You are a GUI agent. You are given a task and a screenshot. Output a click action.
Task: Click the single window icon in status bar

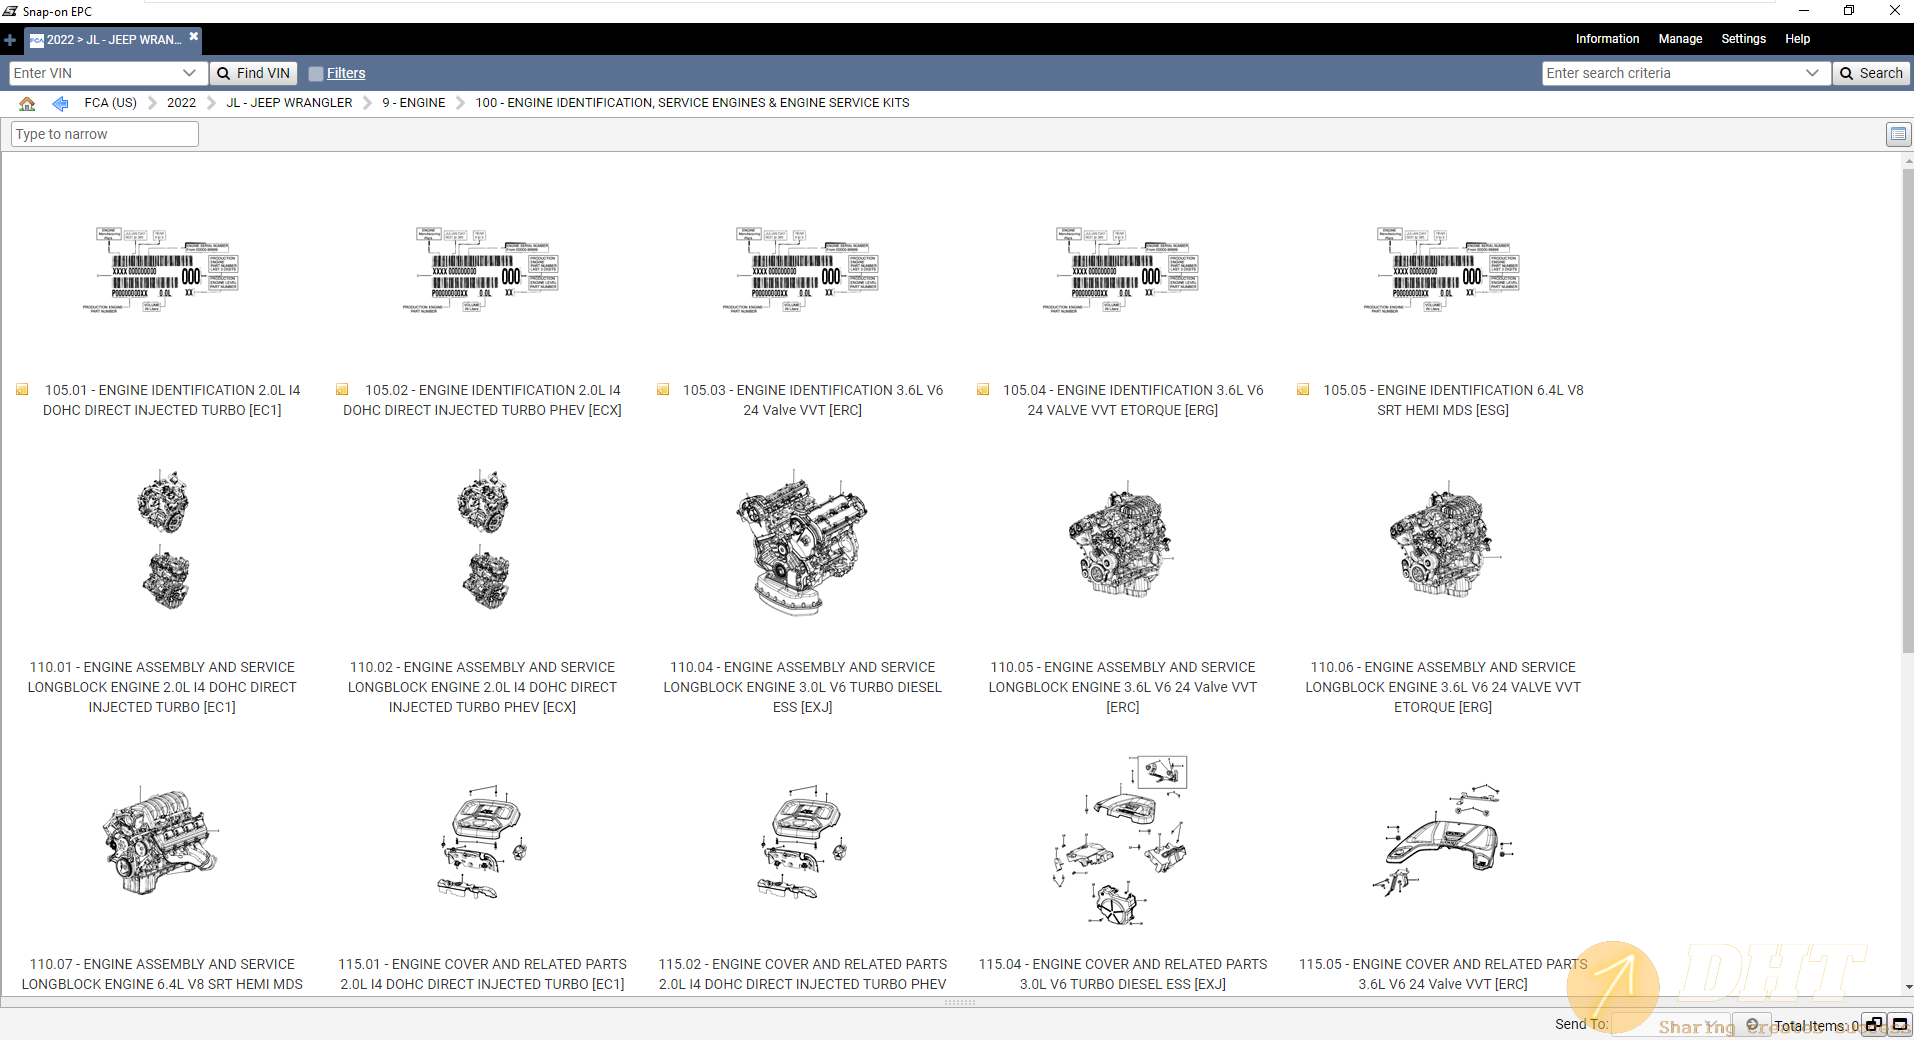[1899, 1025]
